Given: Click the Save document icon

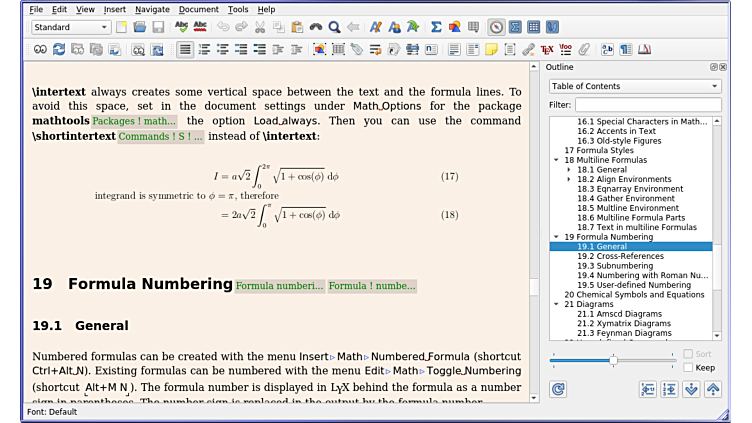Looking at the screenshot, I should point(157,28).
